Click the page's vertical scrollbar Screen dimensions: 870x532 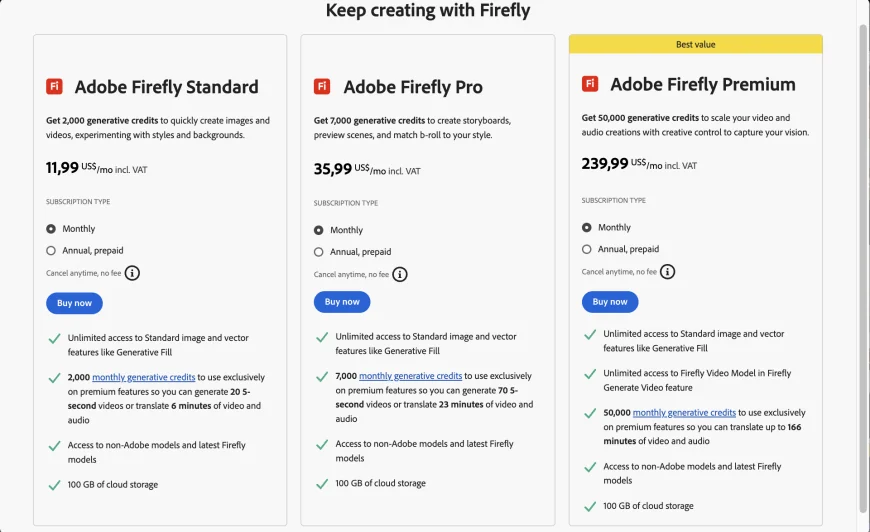pos(863,266)
